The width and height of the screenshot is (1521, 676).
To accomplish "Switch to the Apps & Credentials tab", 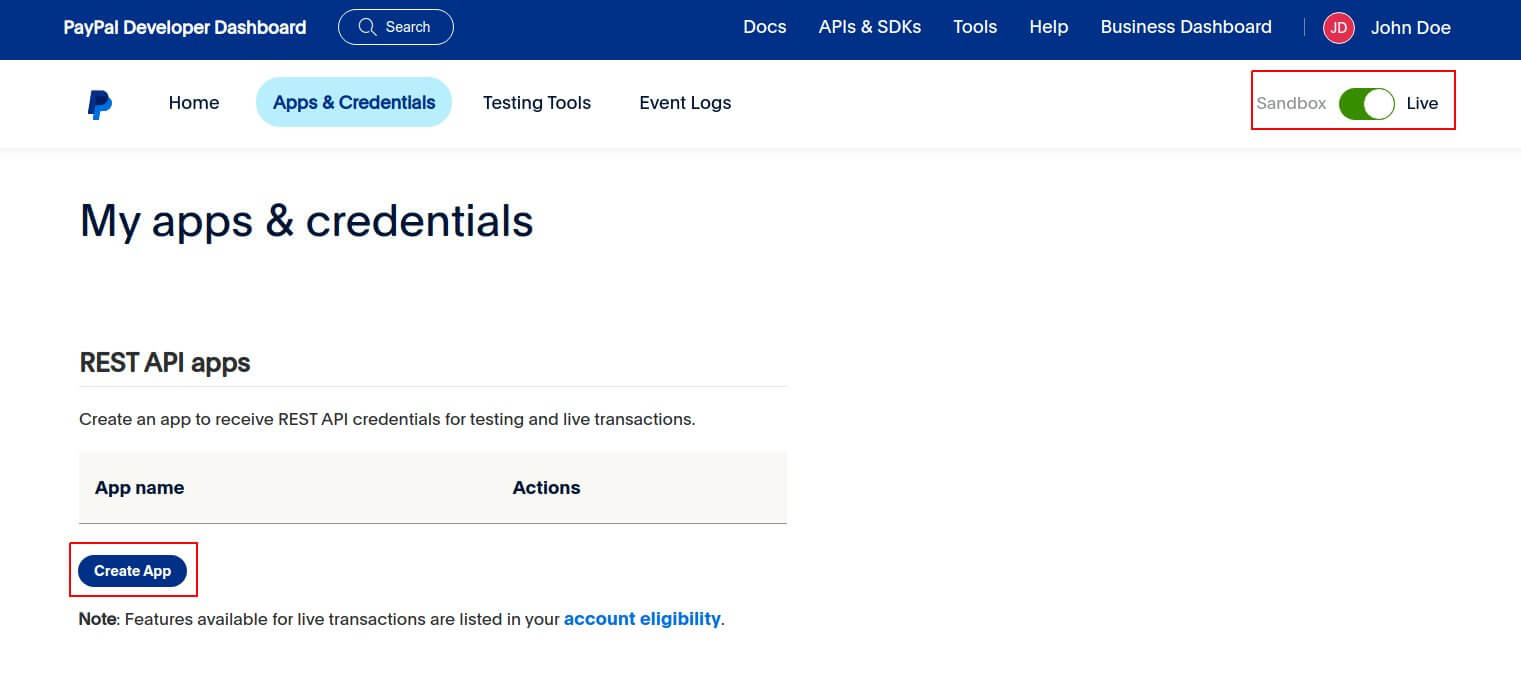I will 354,103.
